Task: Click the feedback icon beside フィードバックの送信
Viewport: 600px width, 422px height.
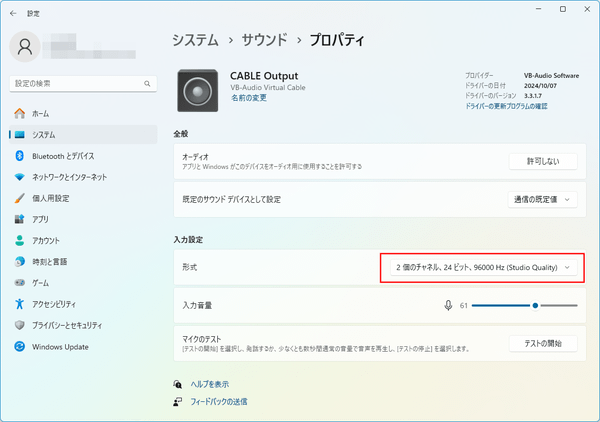Action: click(178, 402)
